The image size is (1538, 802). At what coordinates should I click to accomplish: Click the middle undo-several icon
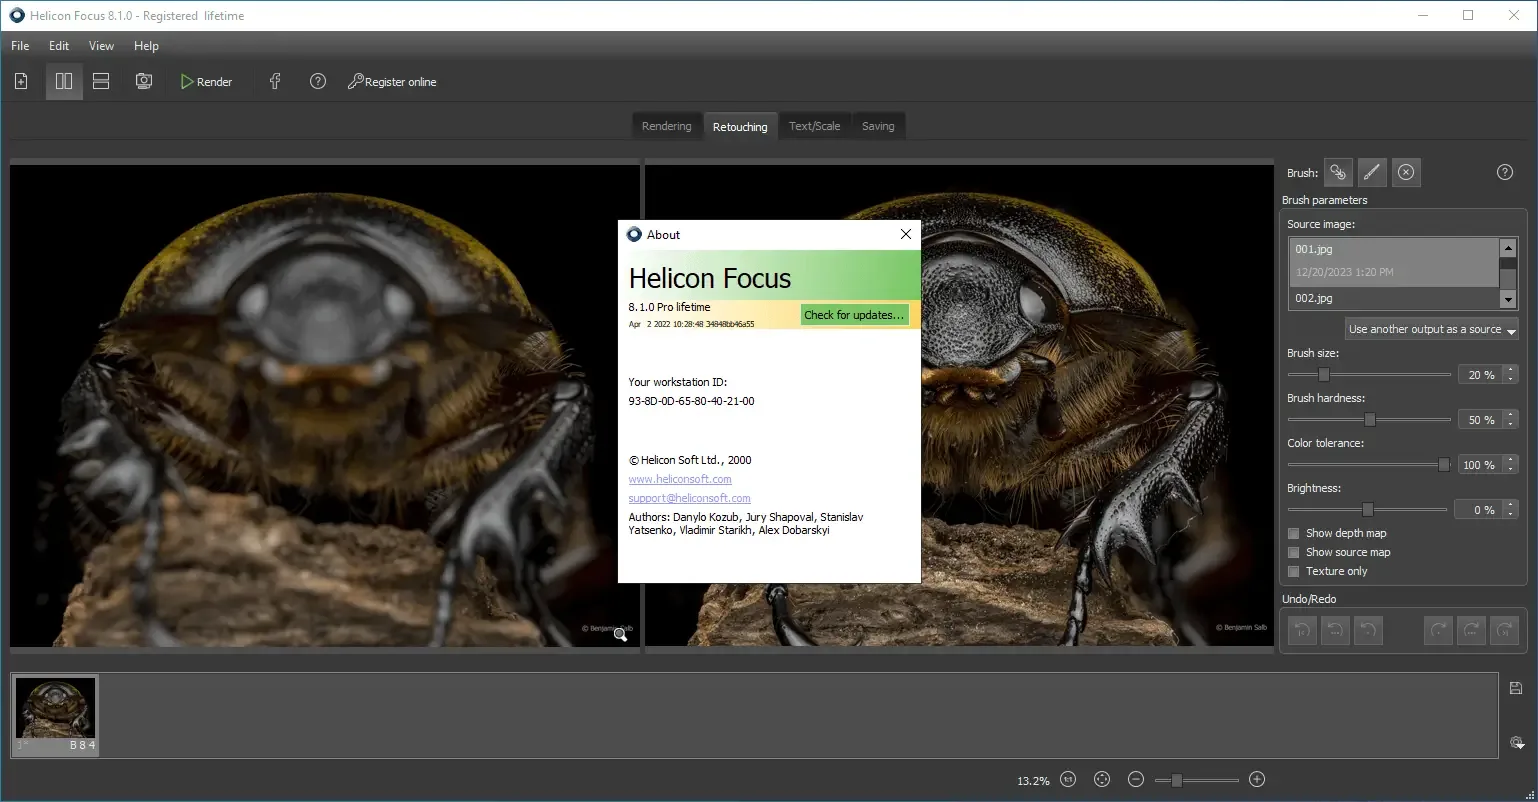tap(1336, 630)
